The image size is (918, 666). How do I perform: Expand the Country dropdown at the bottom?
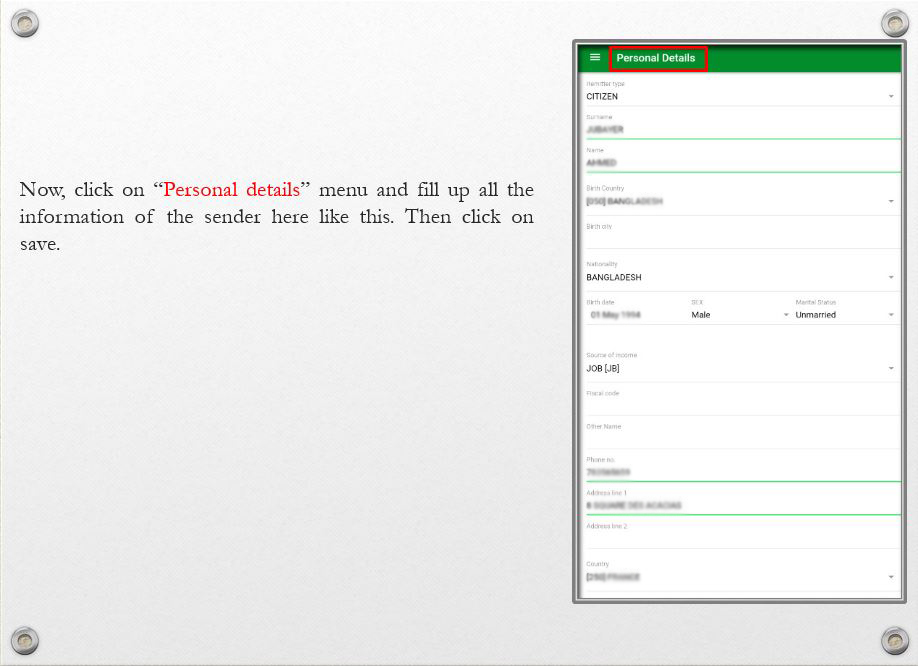[738, 577]
